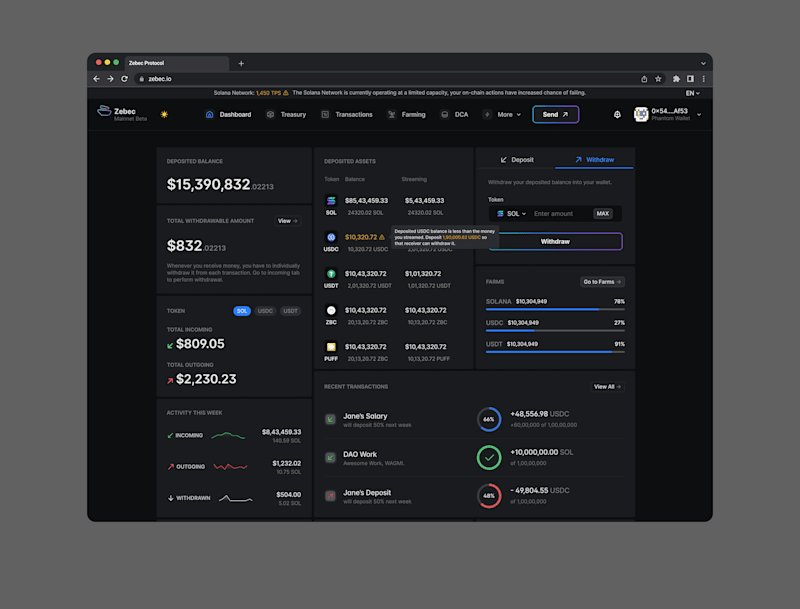Click the Jane's Salary 66% progress ring

[489, 419]
